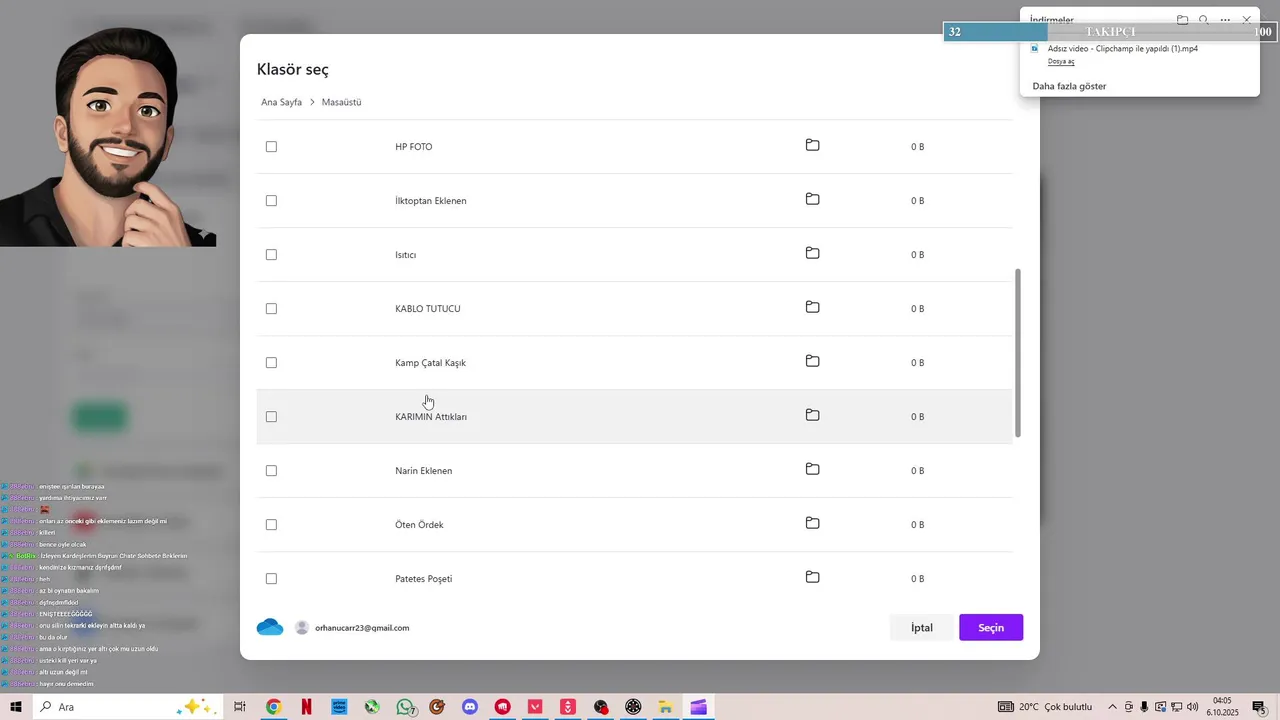Open the Isıtıcı folder name
This screenshot has width=1280, height=720.
tap(405, 254)
